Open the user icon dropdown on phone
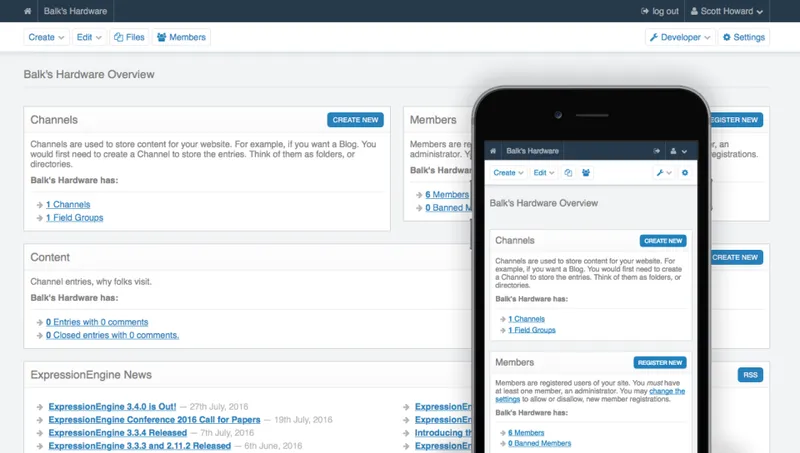800x453 pixels. [x=678, y=151]
